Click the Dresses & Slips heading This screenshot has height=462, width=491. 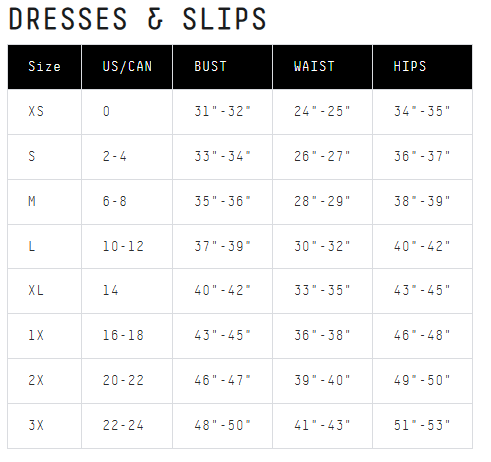[x=137, y=19]
